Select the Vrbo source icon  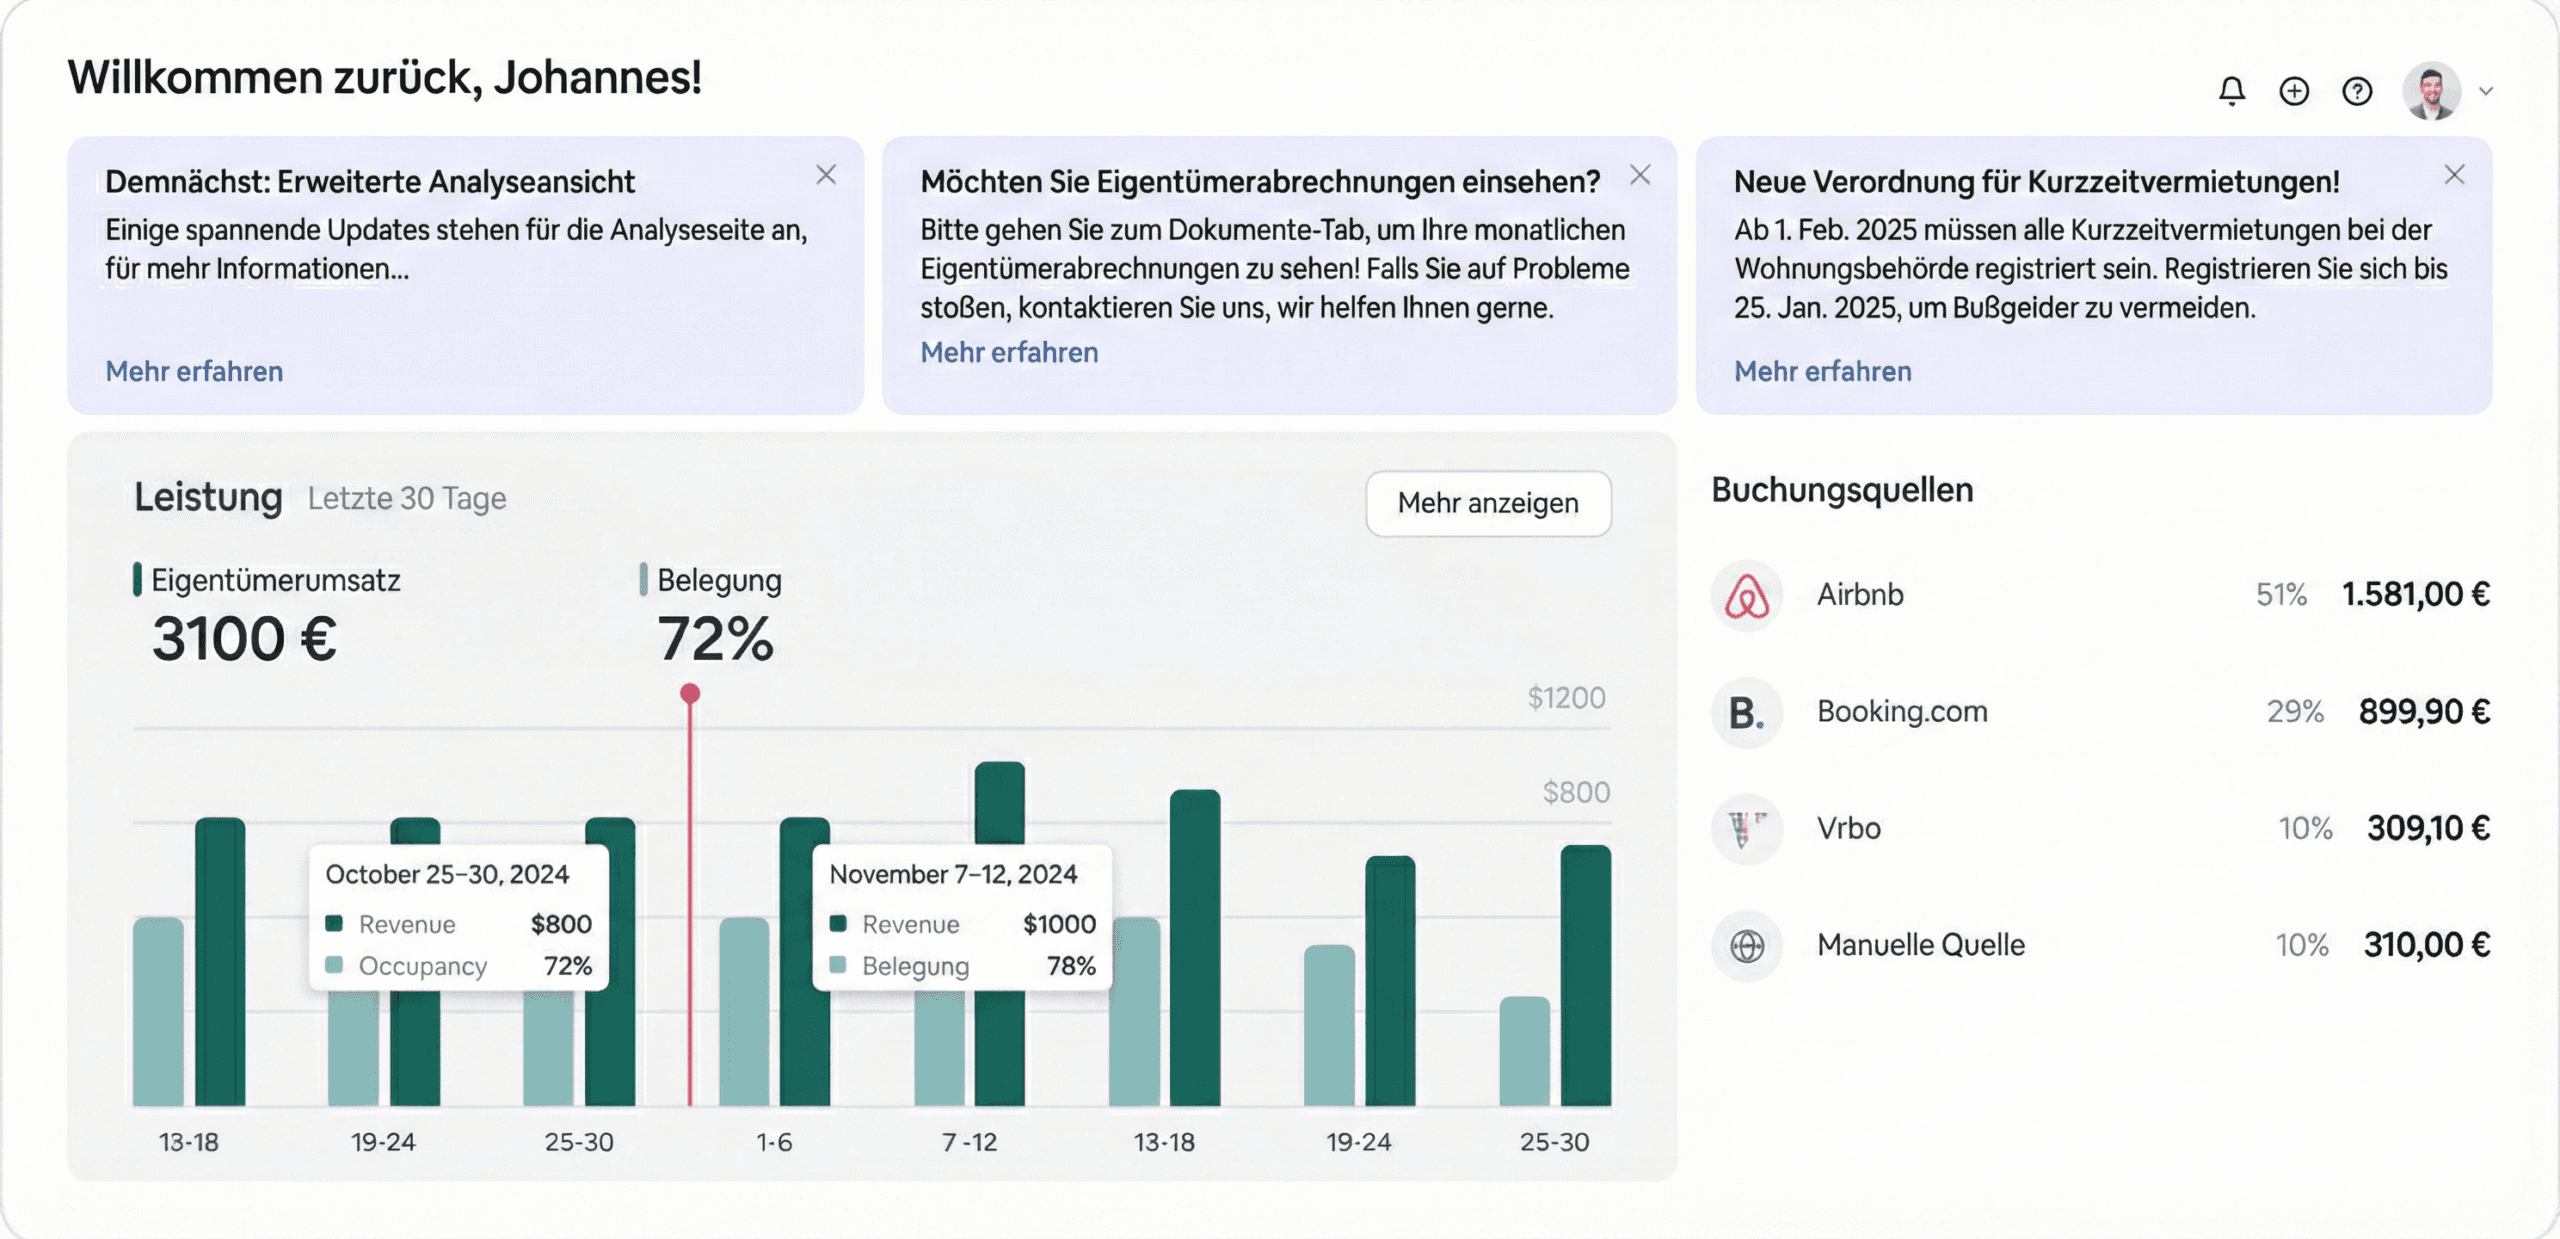tap(1745, 829)
